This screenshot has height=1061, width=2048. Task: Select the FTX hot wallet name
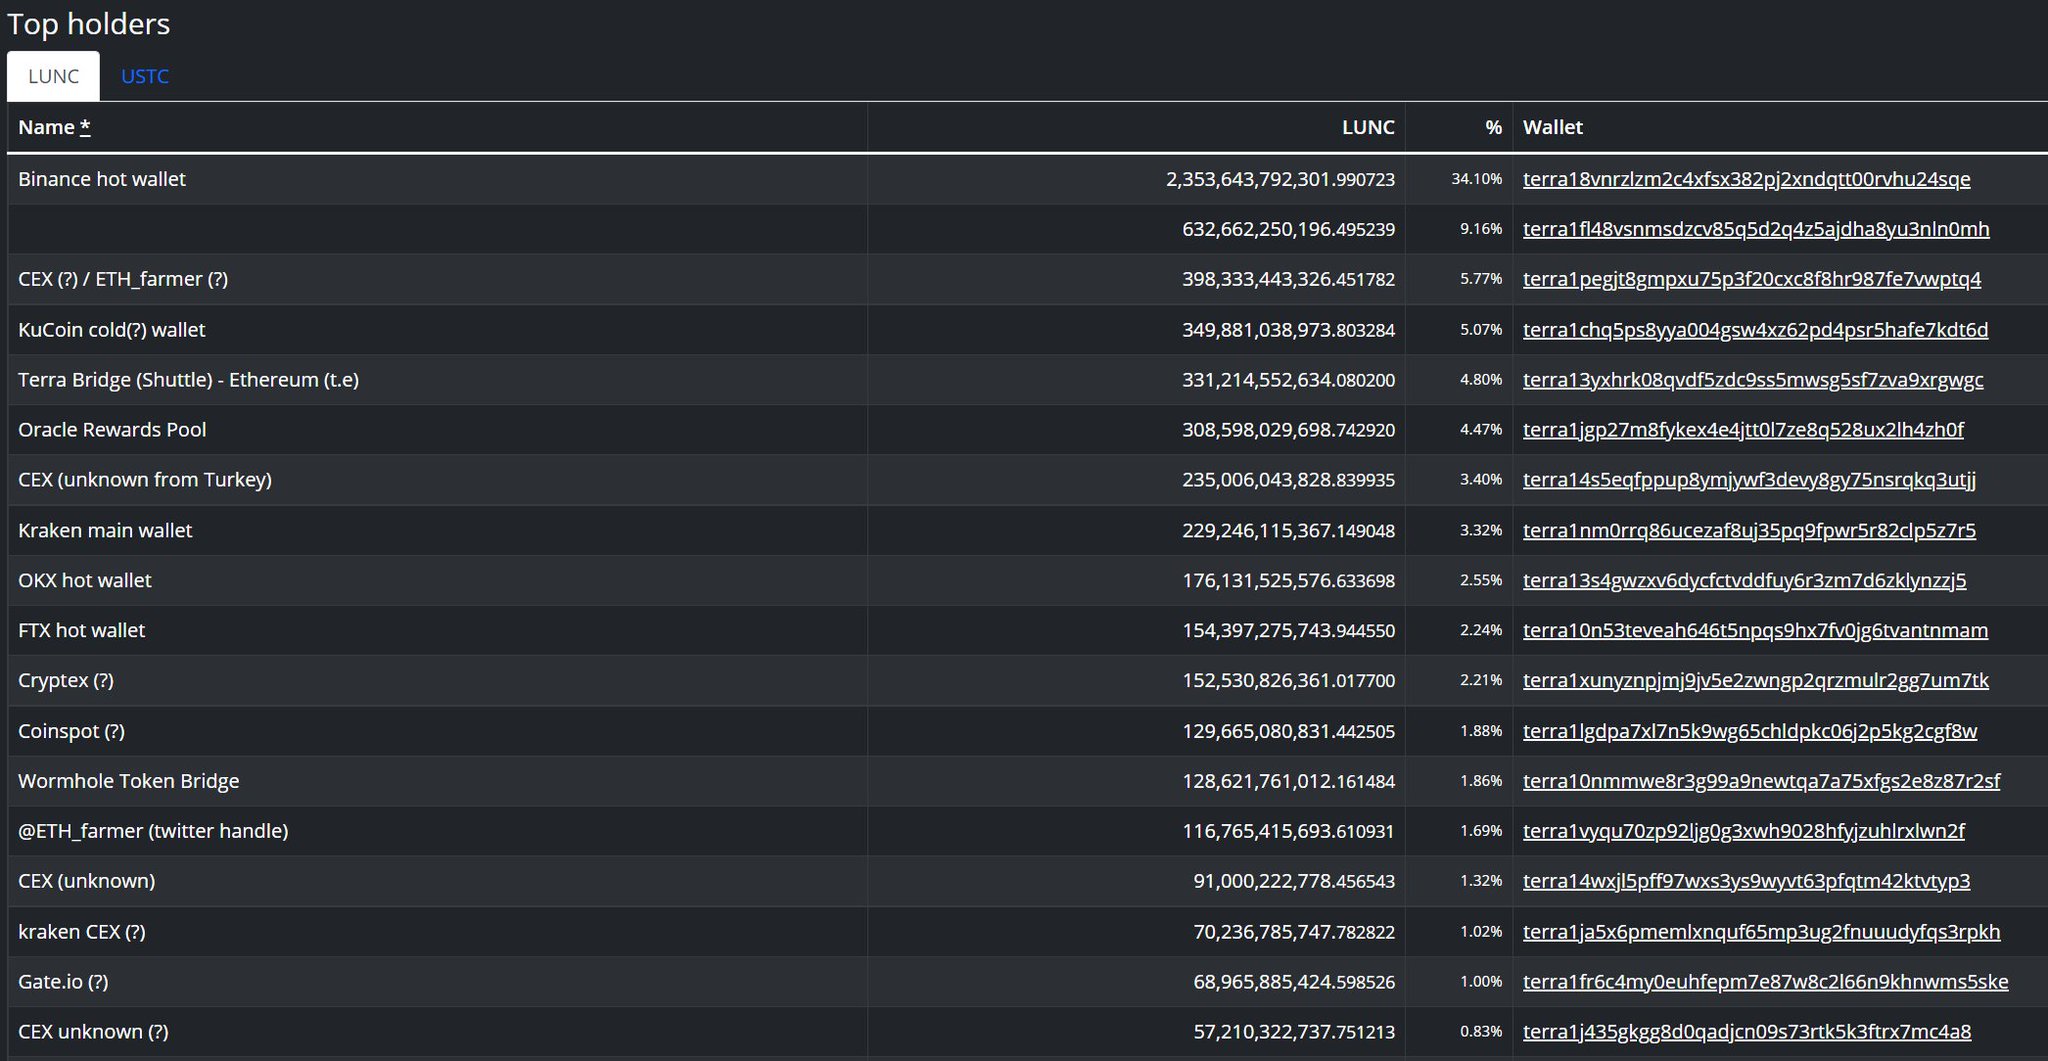(81, 630)
